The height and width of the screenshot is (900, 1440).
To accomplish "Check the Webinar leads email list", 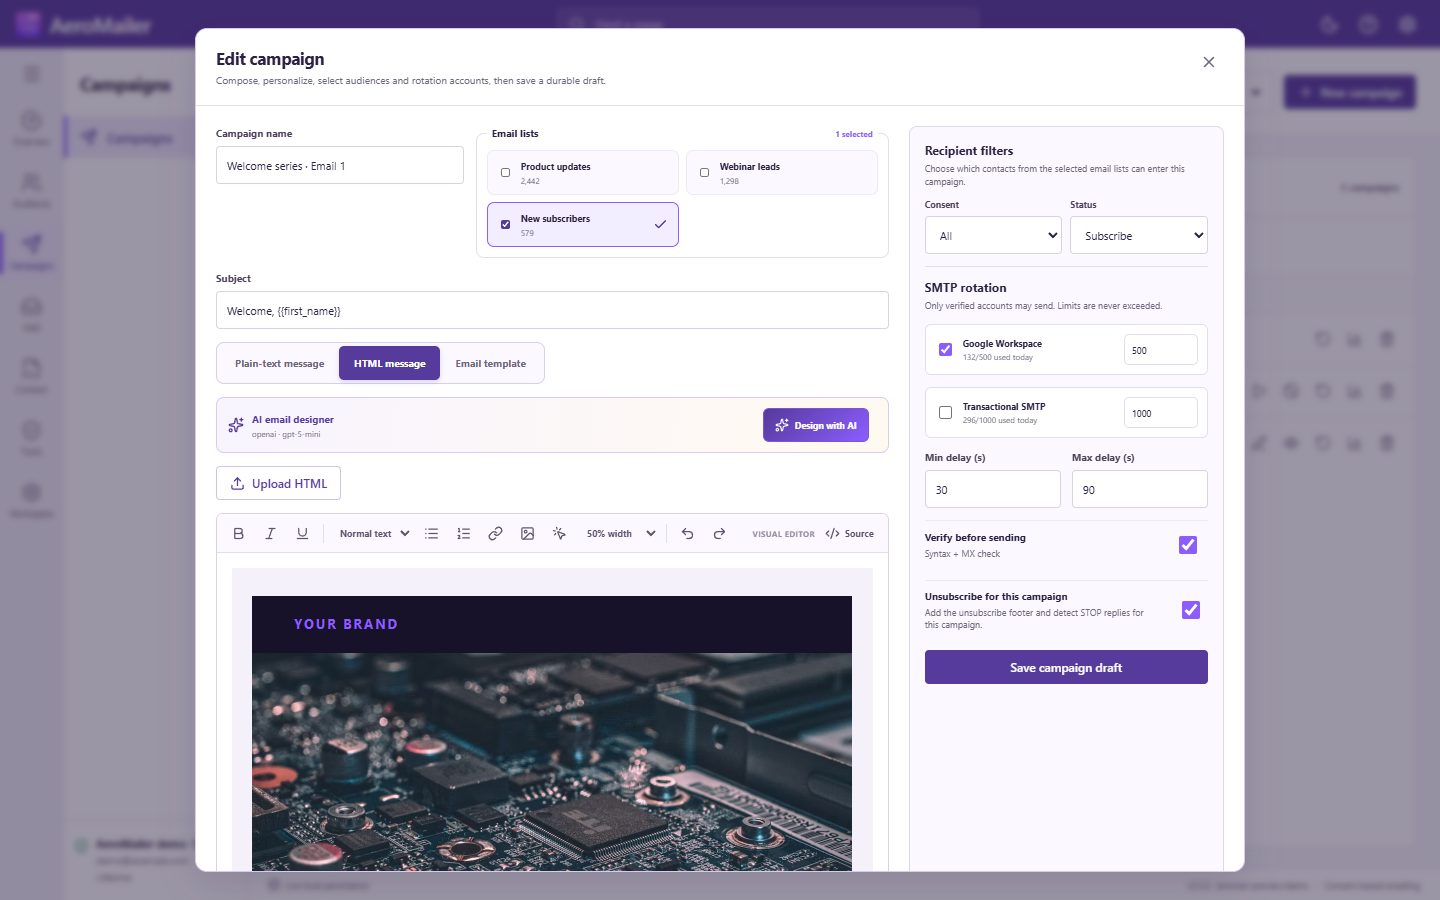I will coord(704,173).
